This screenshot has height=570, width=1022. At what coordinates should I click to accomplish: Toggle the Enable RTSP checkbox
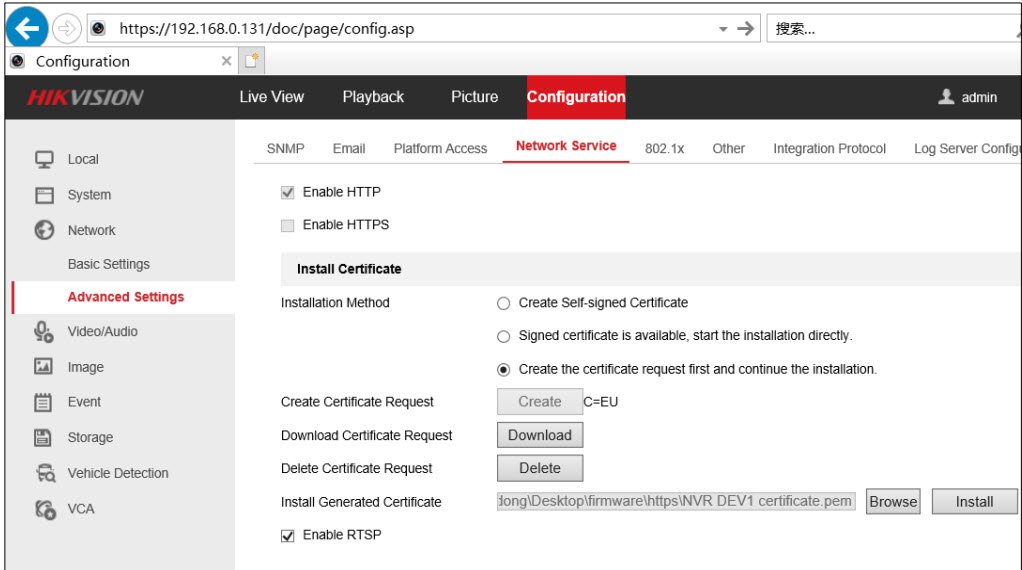coord(288,535)
